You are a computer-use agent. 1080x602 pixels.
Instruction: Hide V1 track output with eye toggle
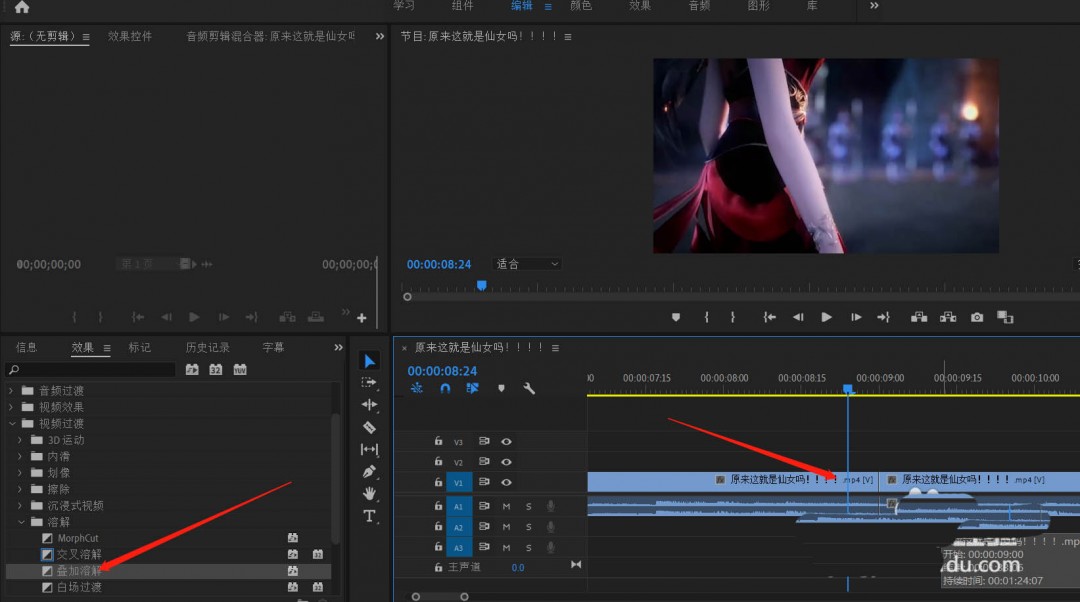pos(506,481)
